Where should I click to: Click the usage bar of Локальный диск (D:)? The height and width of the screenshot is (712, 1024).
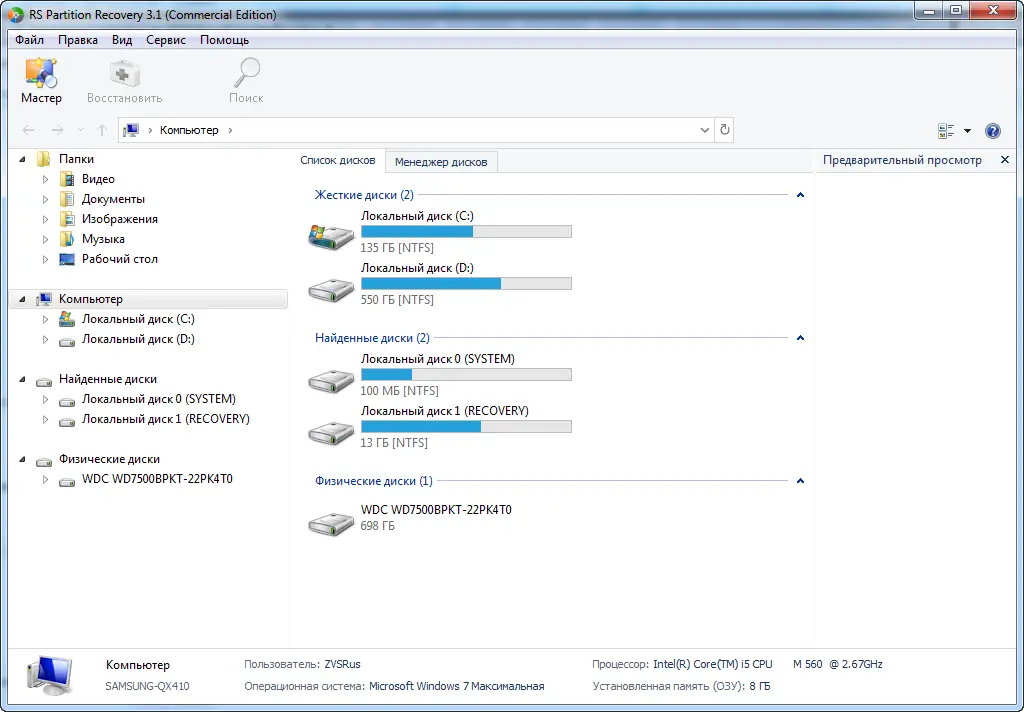(x=466, y=283)
